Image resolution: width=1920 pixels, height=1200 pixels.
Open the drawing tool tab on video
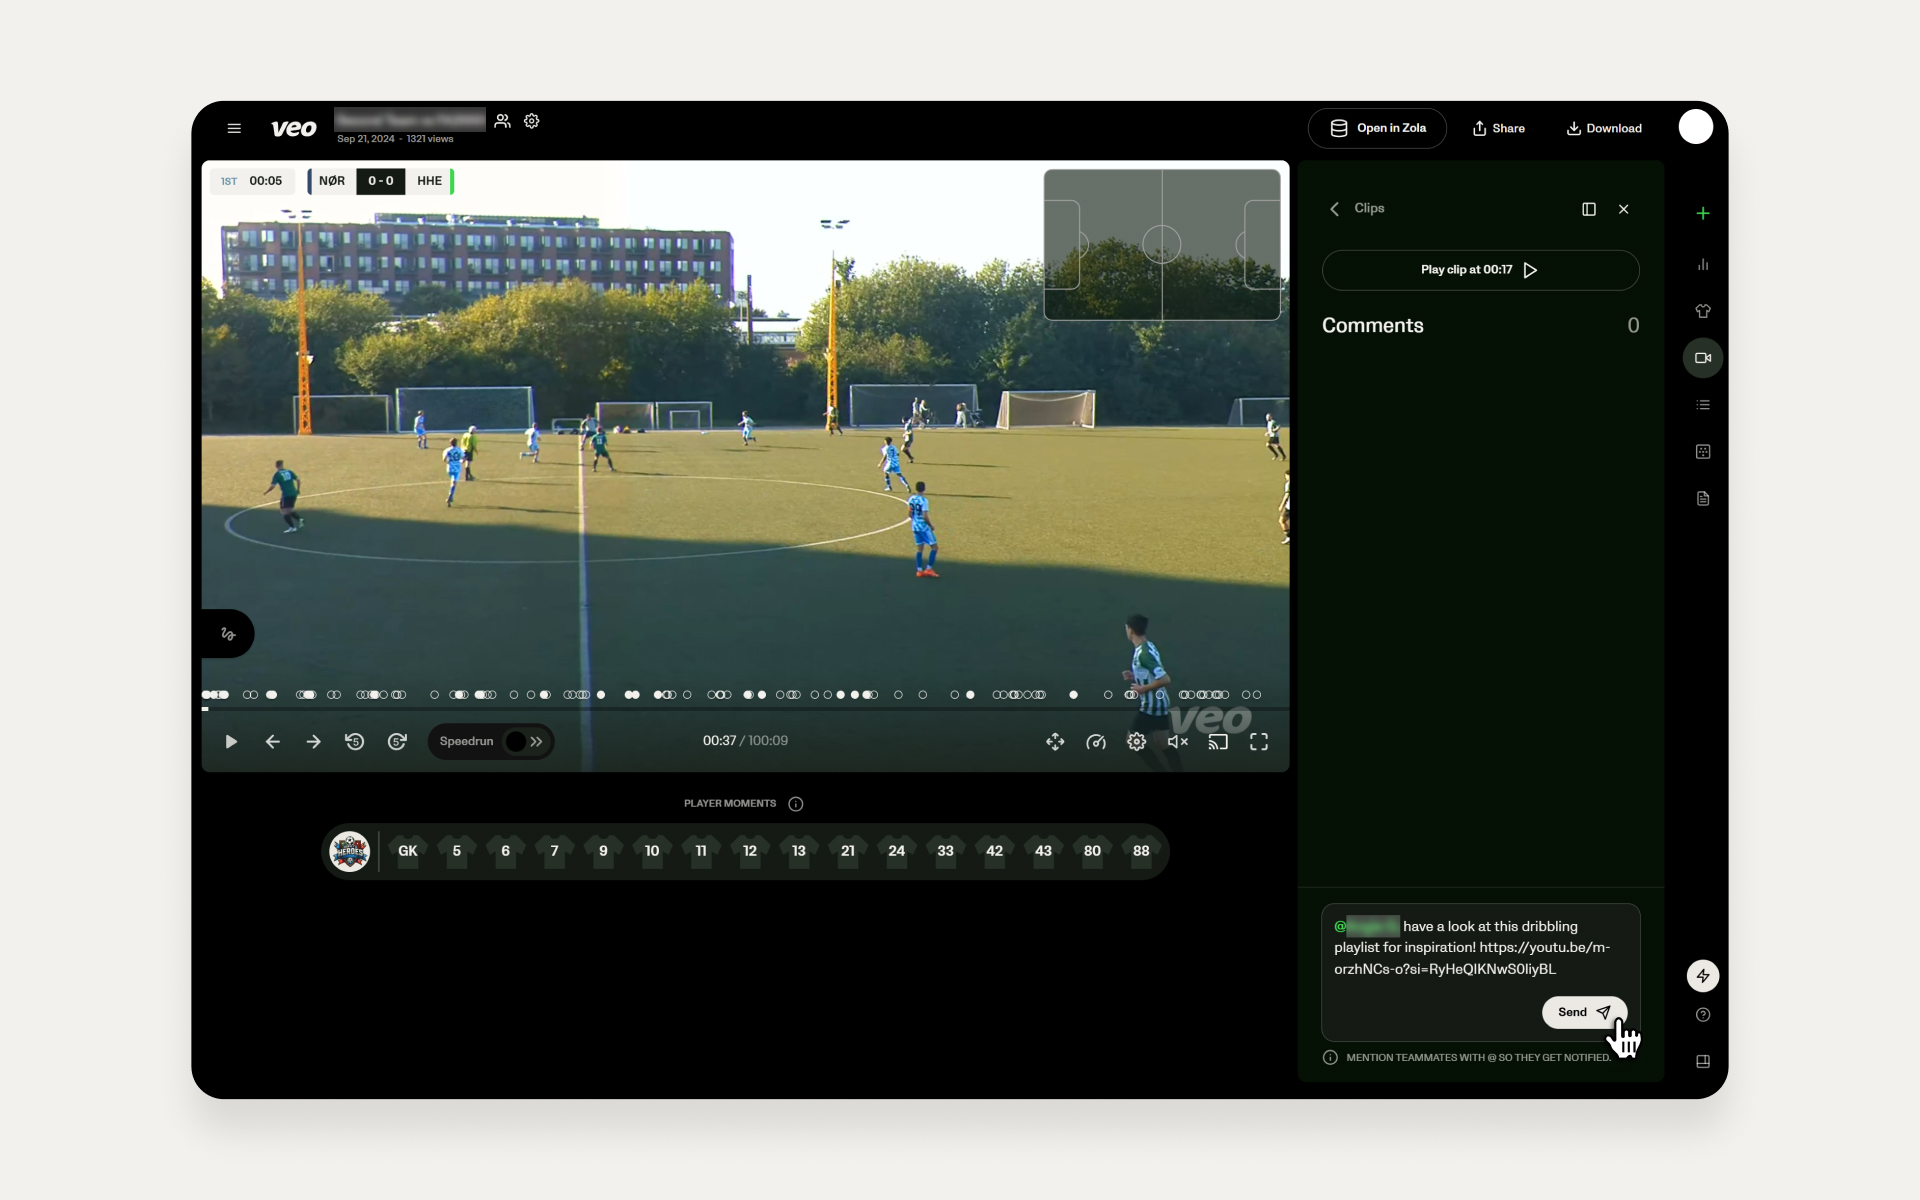[228, 634]
